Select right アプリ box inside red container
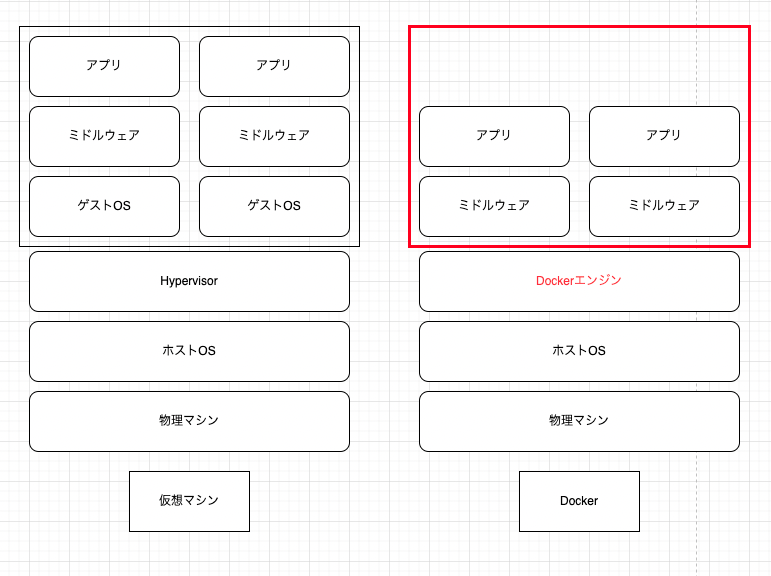771x576 pixels. tap(664, 136)
